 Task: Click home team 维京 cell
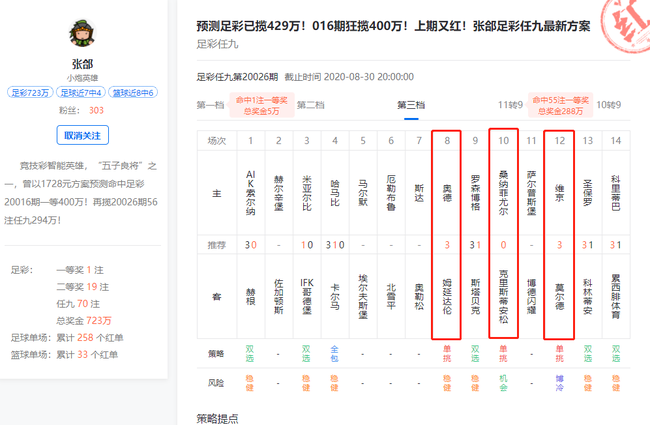[560, 193]
